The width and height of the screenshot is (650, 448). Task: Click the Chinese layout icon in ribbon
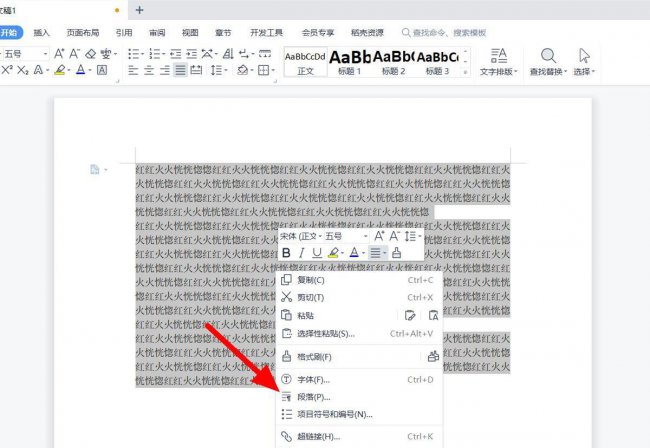207,54
